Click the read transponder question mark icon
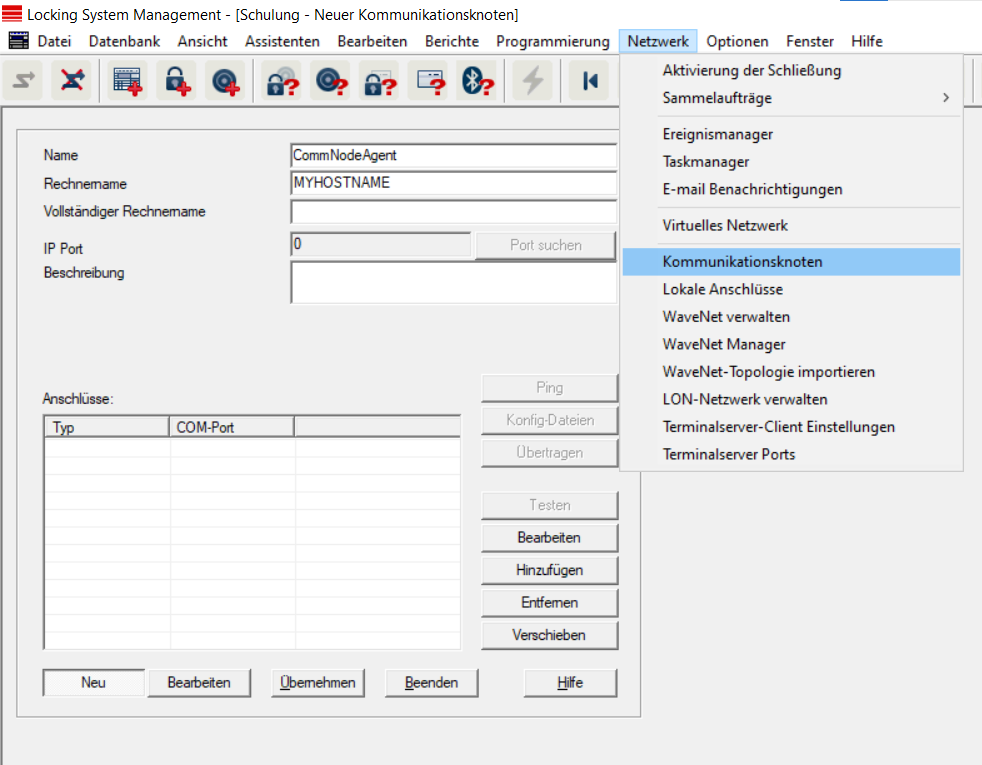Viewport: 982px width, 765px height. [329, 82]
